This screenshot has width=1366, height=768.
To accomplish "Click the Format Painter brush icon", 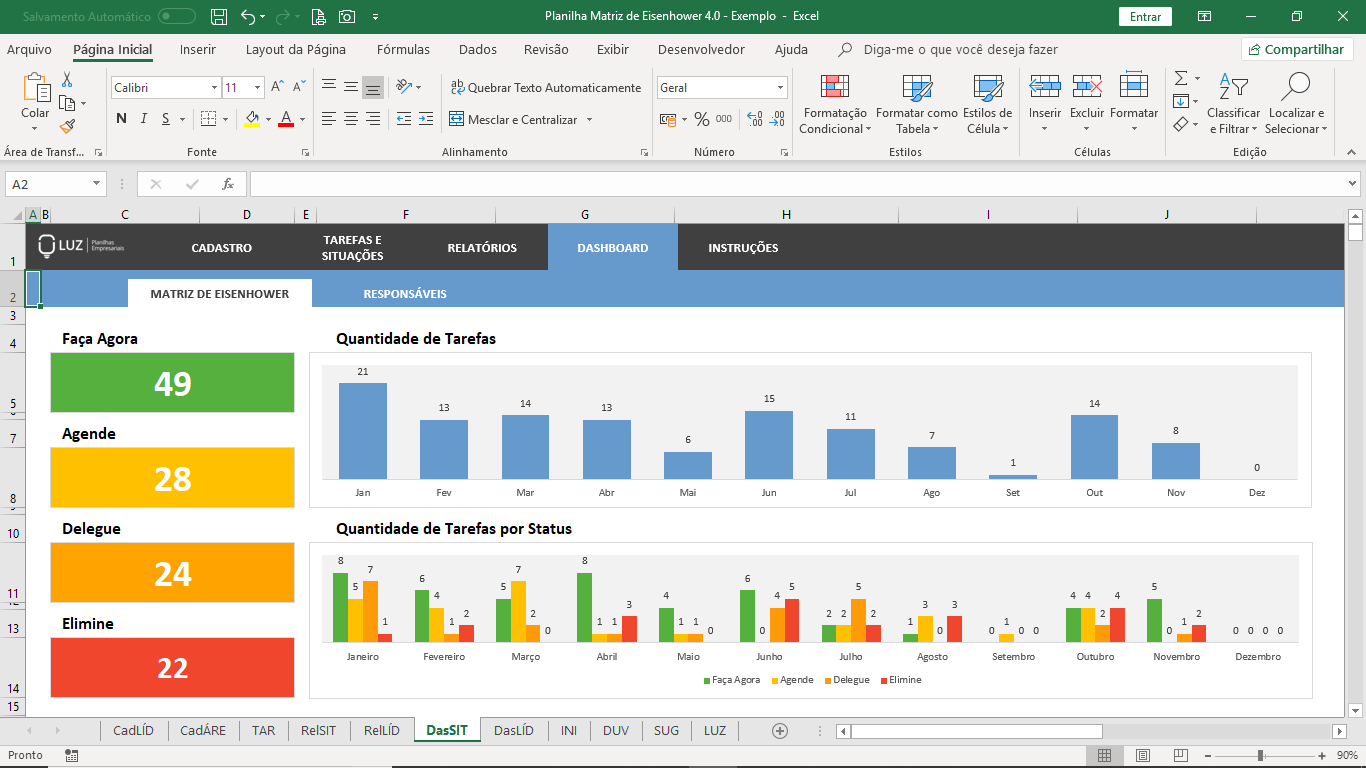I will [x=67, y=127].
